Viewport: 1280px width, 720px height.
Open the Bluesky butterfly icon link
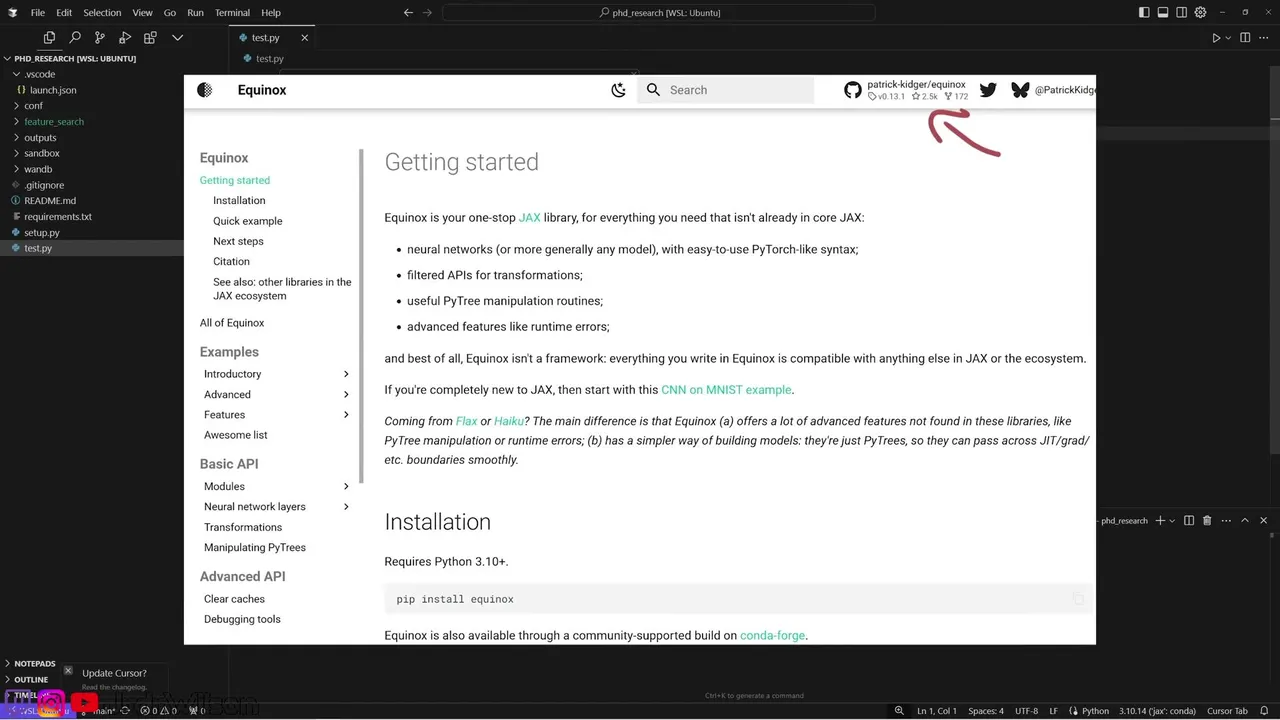coord(1020,90)
